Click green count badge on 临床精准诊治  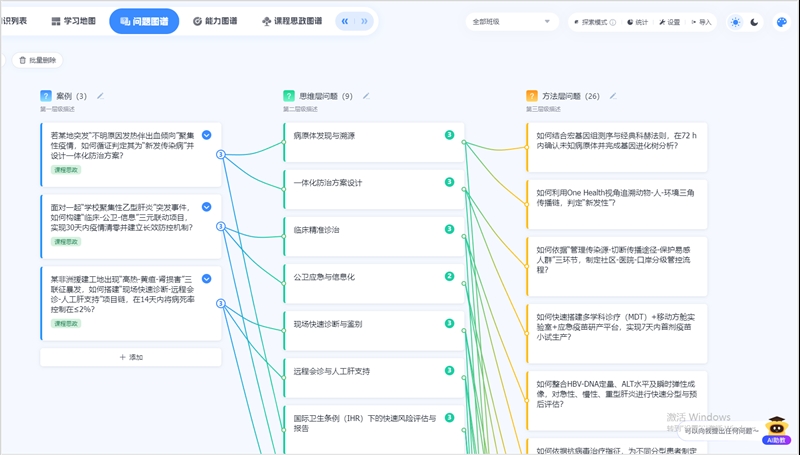tap(449, 229)
